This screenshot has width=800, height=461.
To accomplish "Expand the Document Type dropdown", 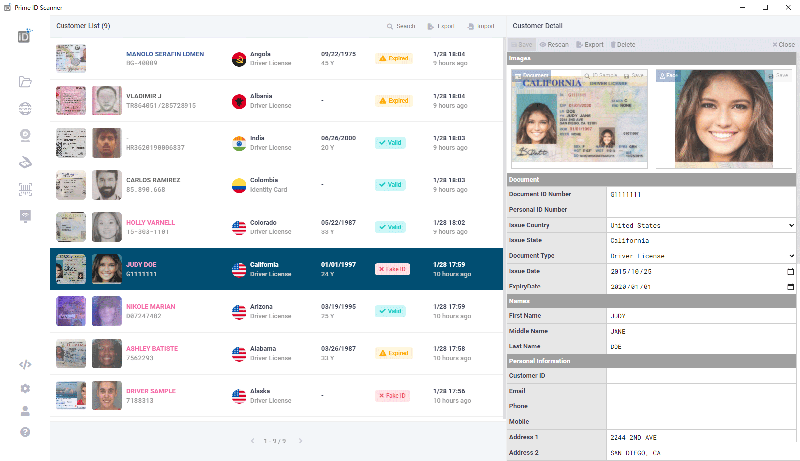I will click(791, 256).
